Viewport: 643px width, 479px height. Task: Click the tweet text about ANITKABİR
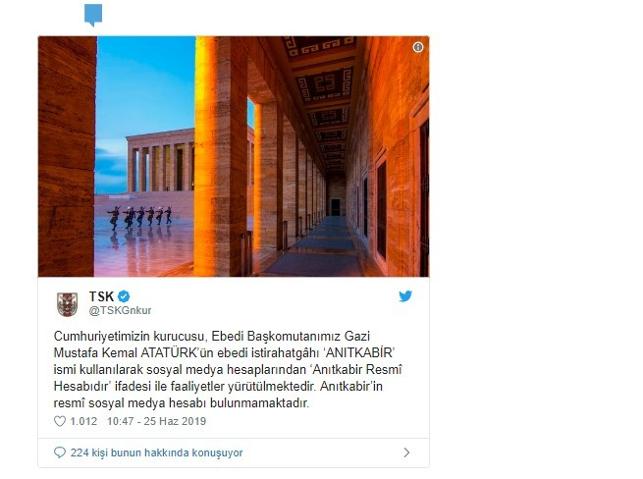[x=228, y=370]
